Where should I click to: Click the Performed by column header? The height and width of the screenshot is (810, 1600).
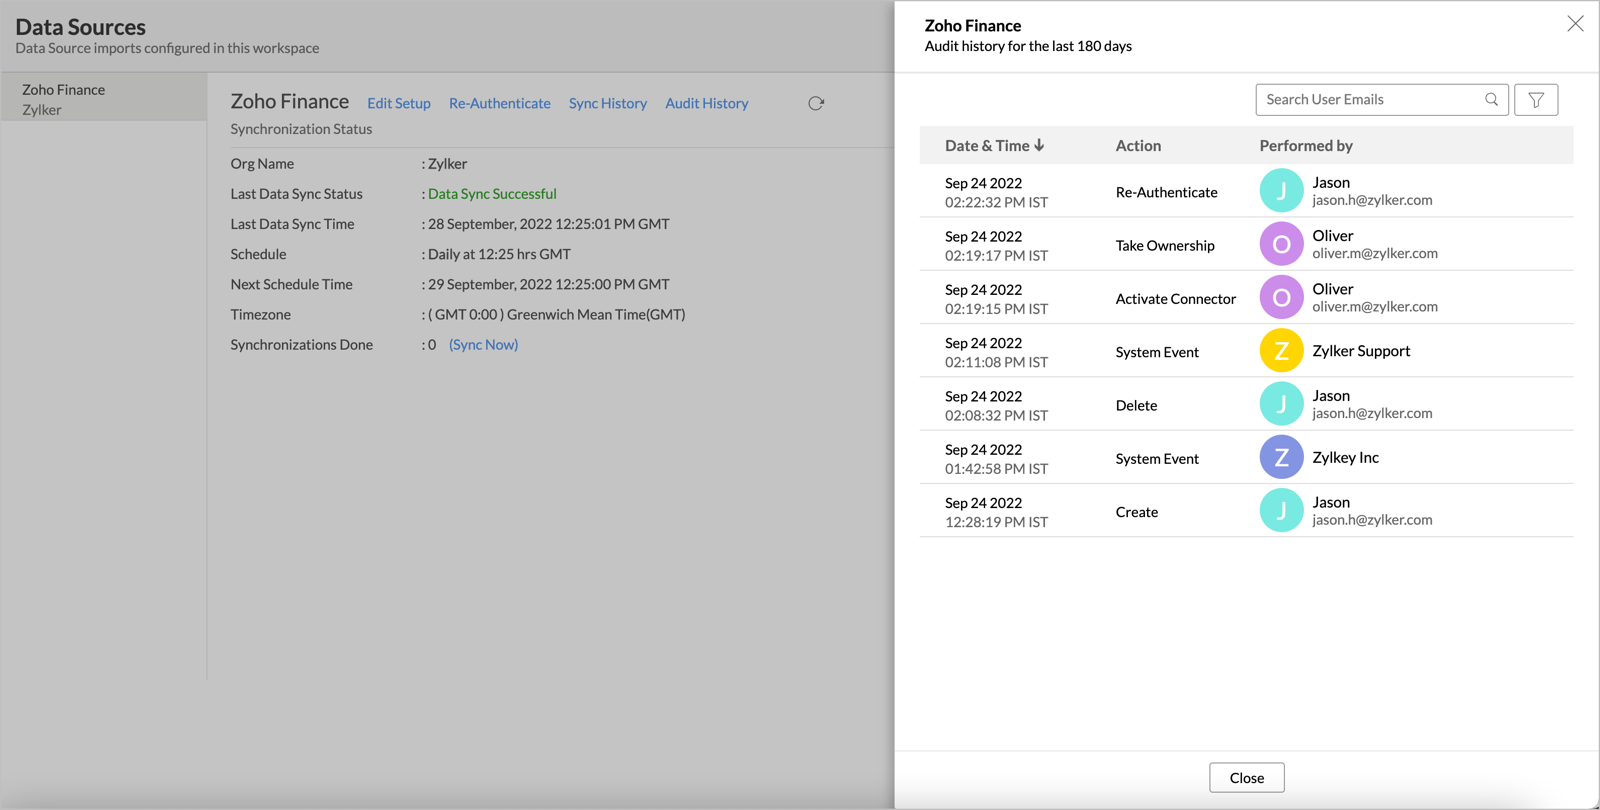click(x=1306, y=146)
